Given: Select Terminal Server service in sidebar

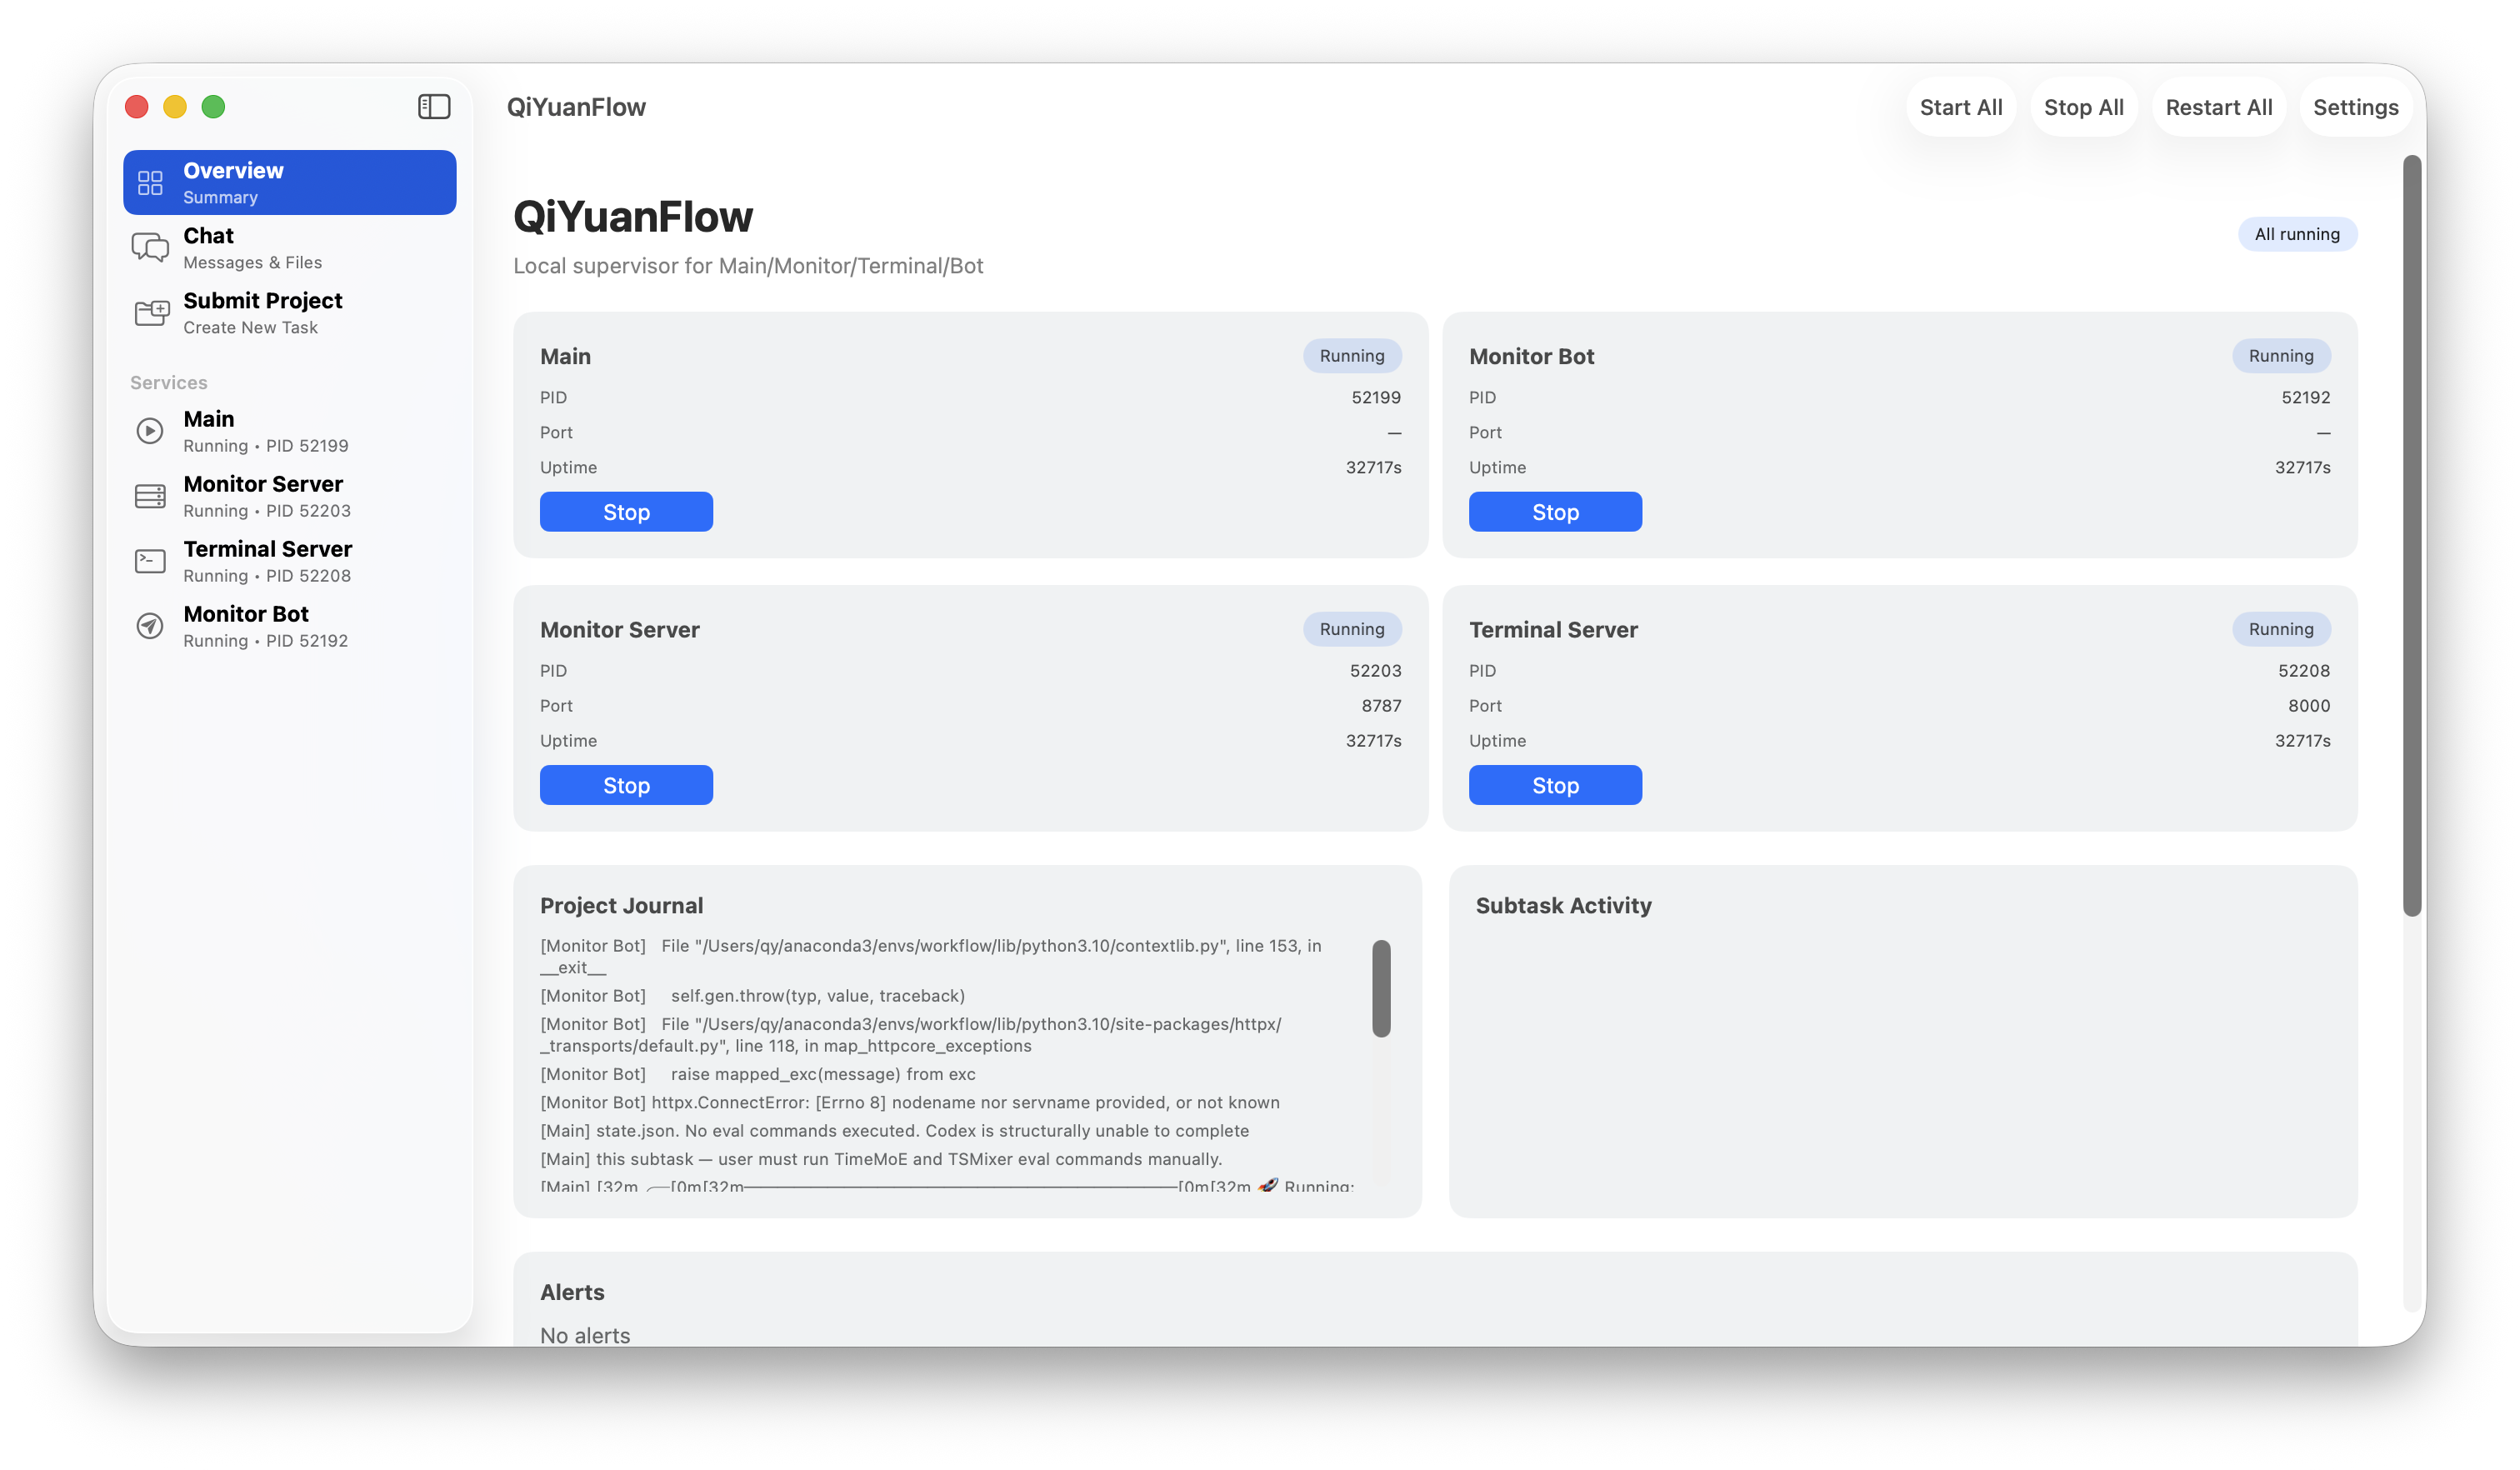Looking at the screenshot, I should tap(290, 561).
